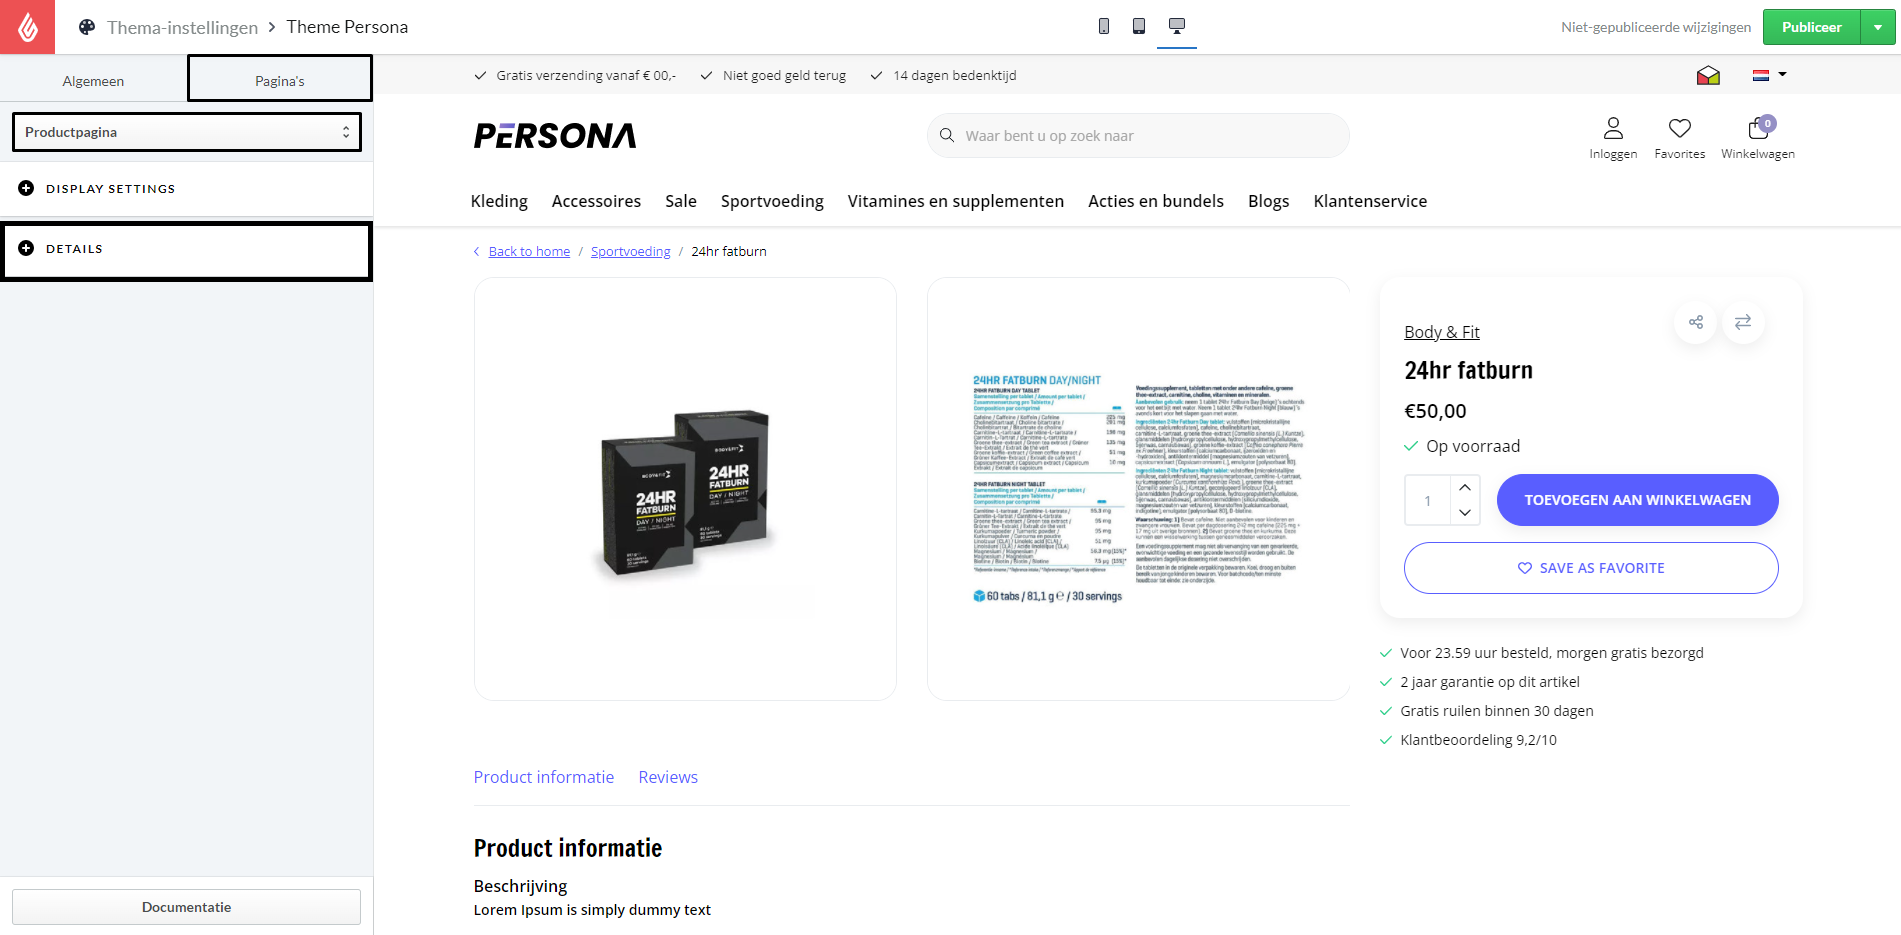
Task: Open the Favorites heart icon
Action: (1680, 128)
